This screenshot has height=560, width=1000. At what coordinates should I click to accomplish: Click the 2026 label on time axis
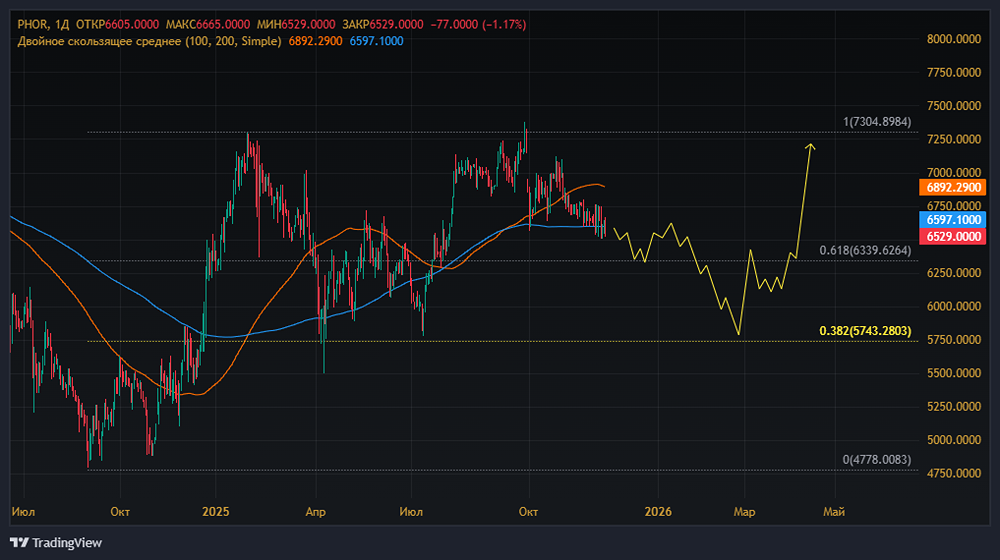658,511
